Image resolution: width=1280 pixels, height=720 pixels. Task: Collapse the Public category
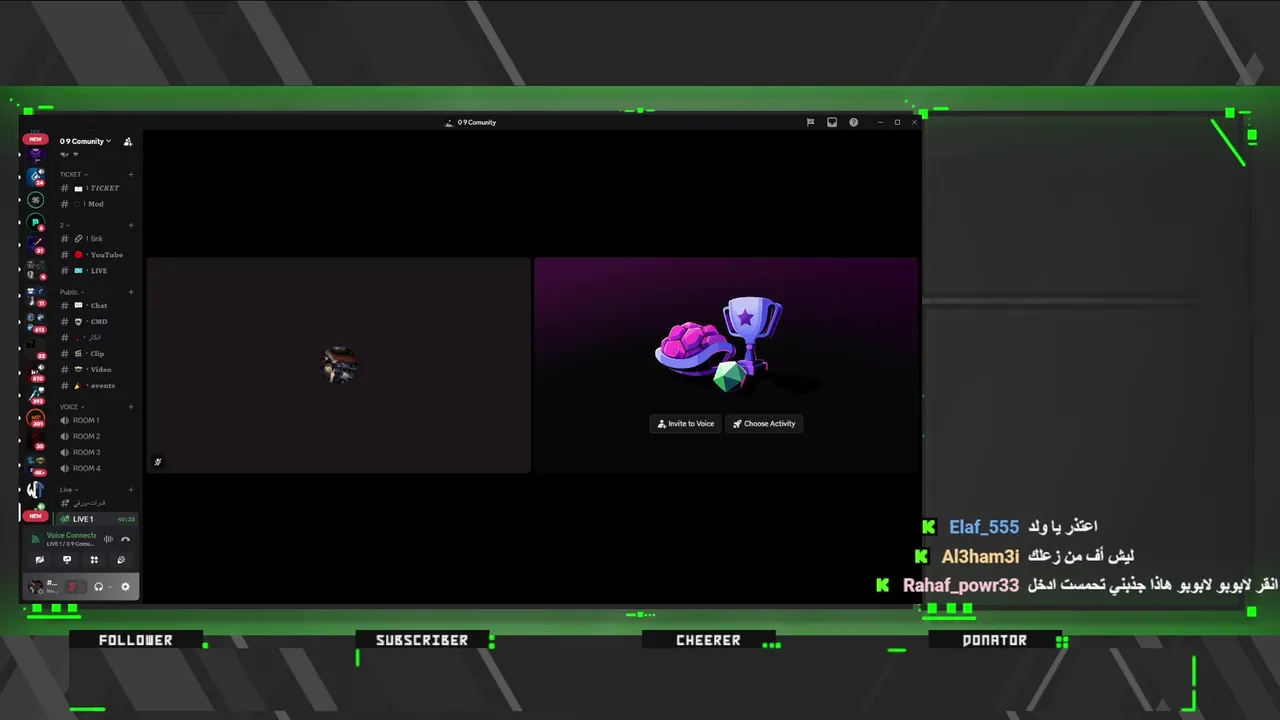pyautogui.click(x=72, y=292)
